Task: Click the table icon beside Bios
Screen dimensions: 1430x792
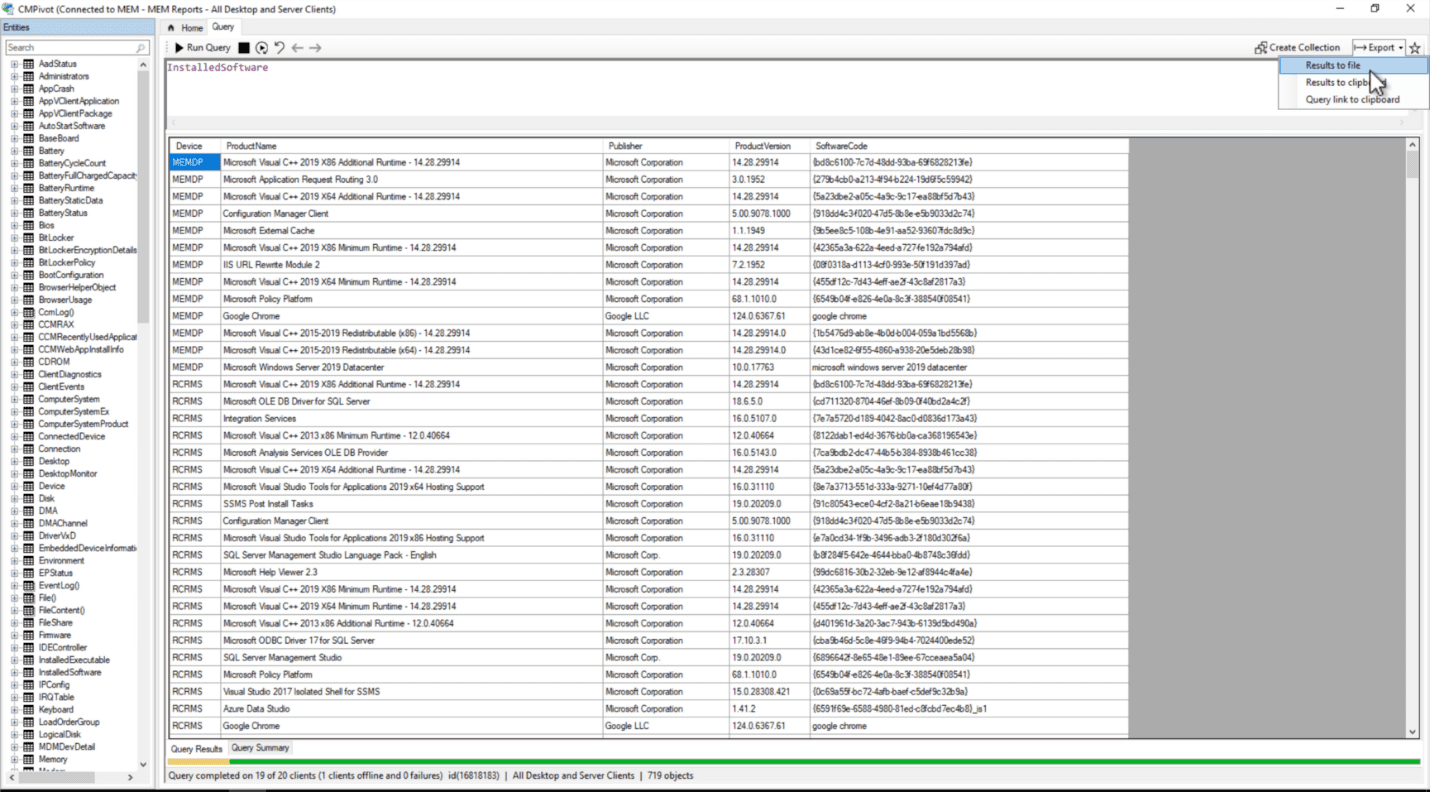Action: pyautogui.click(x=28, y=226)
